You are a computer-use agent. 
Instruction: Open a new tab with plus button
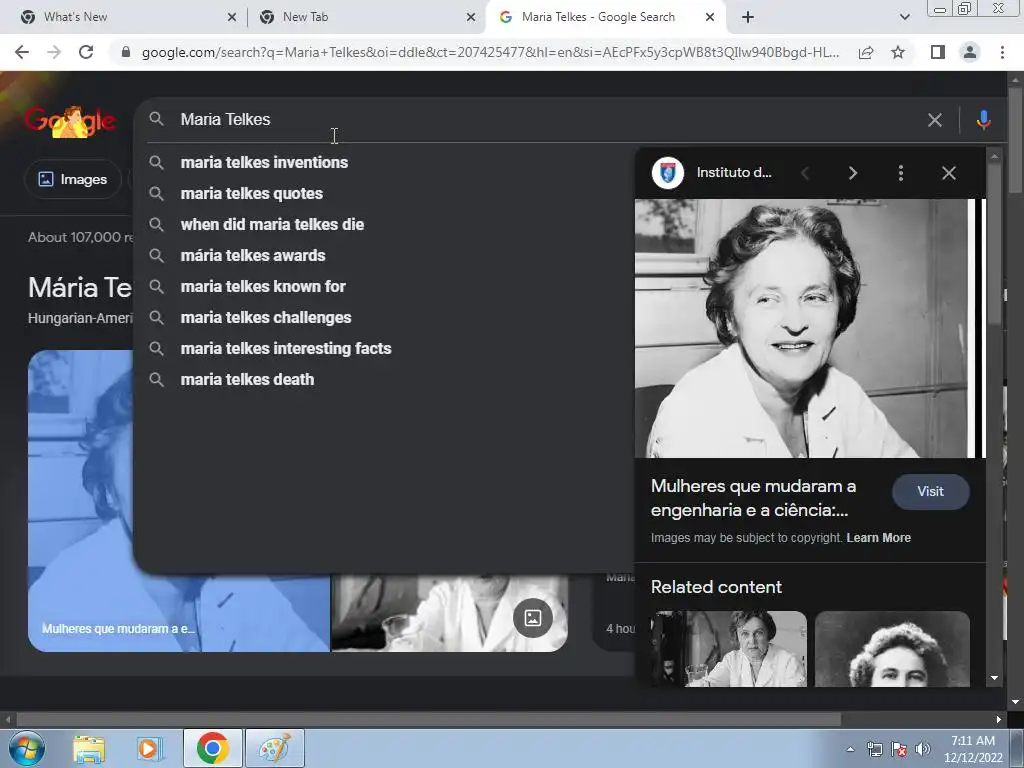[748, 17]
